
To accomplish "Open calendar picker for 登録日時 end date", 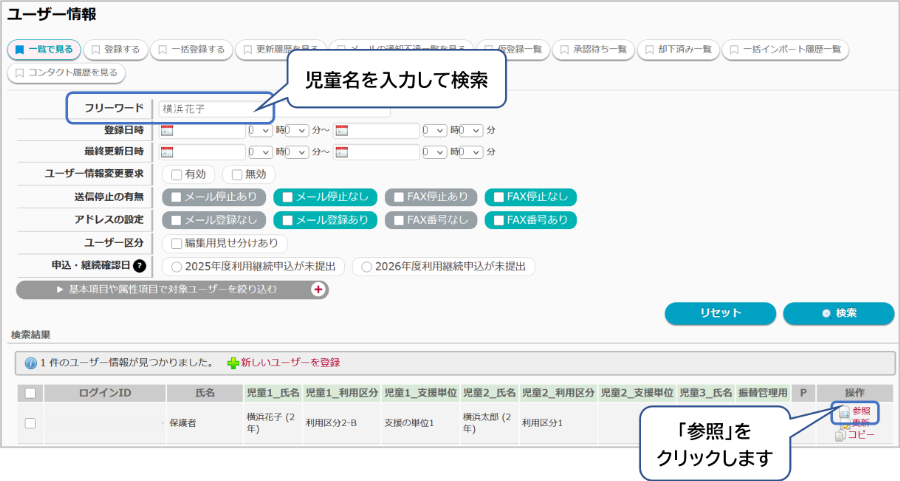I will point(341,130).
